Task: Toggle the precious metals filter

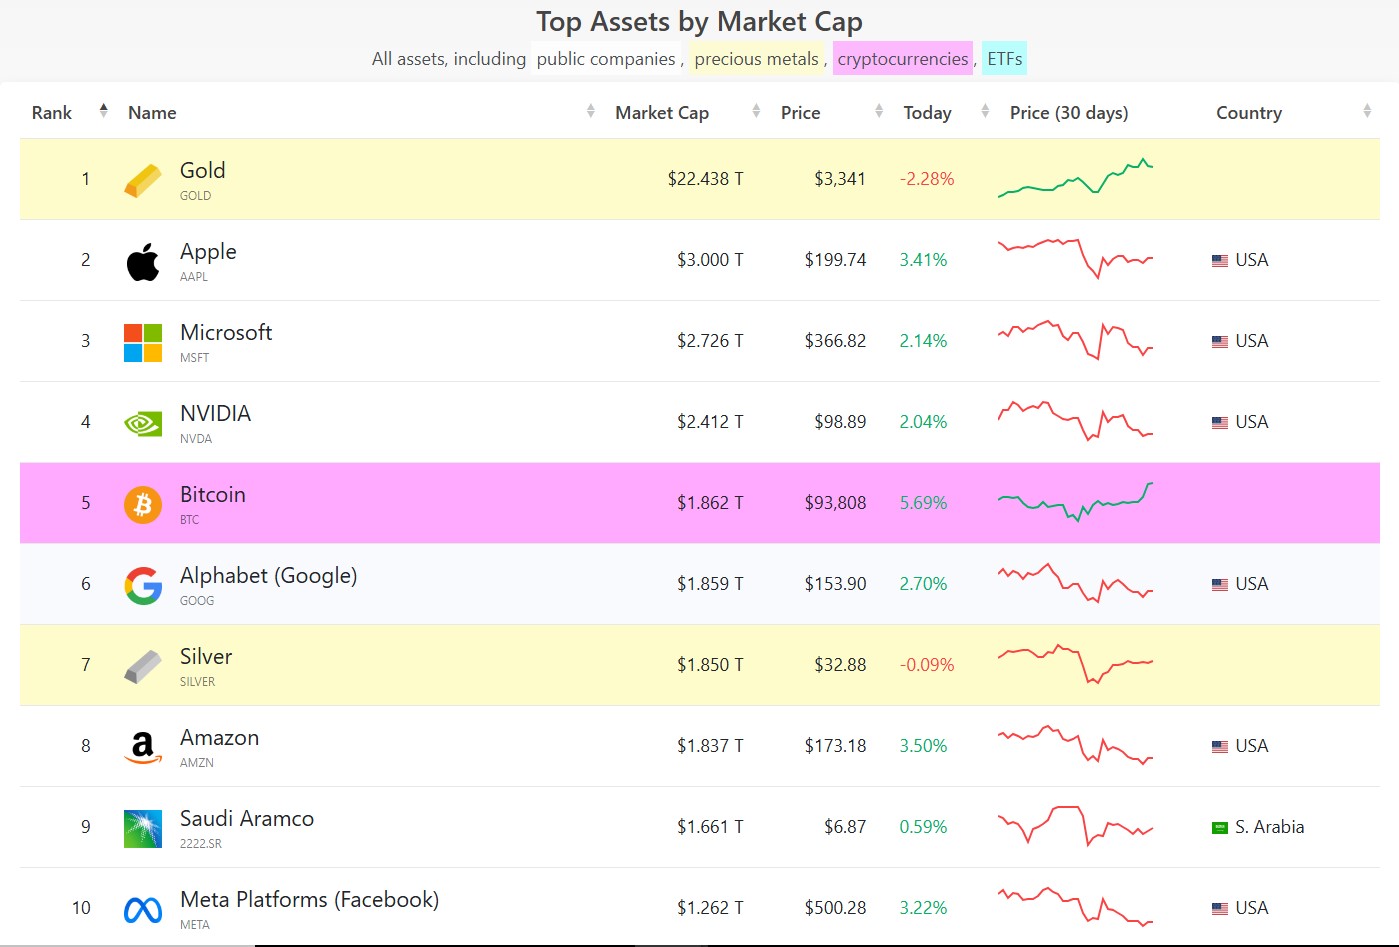Action: coord(756,59)
